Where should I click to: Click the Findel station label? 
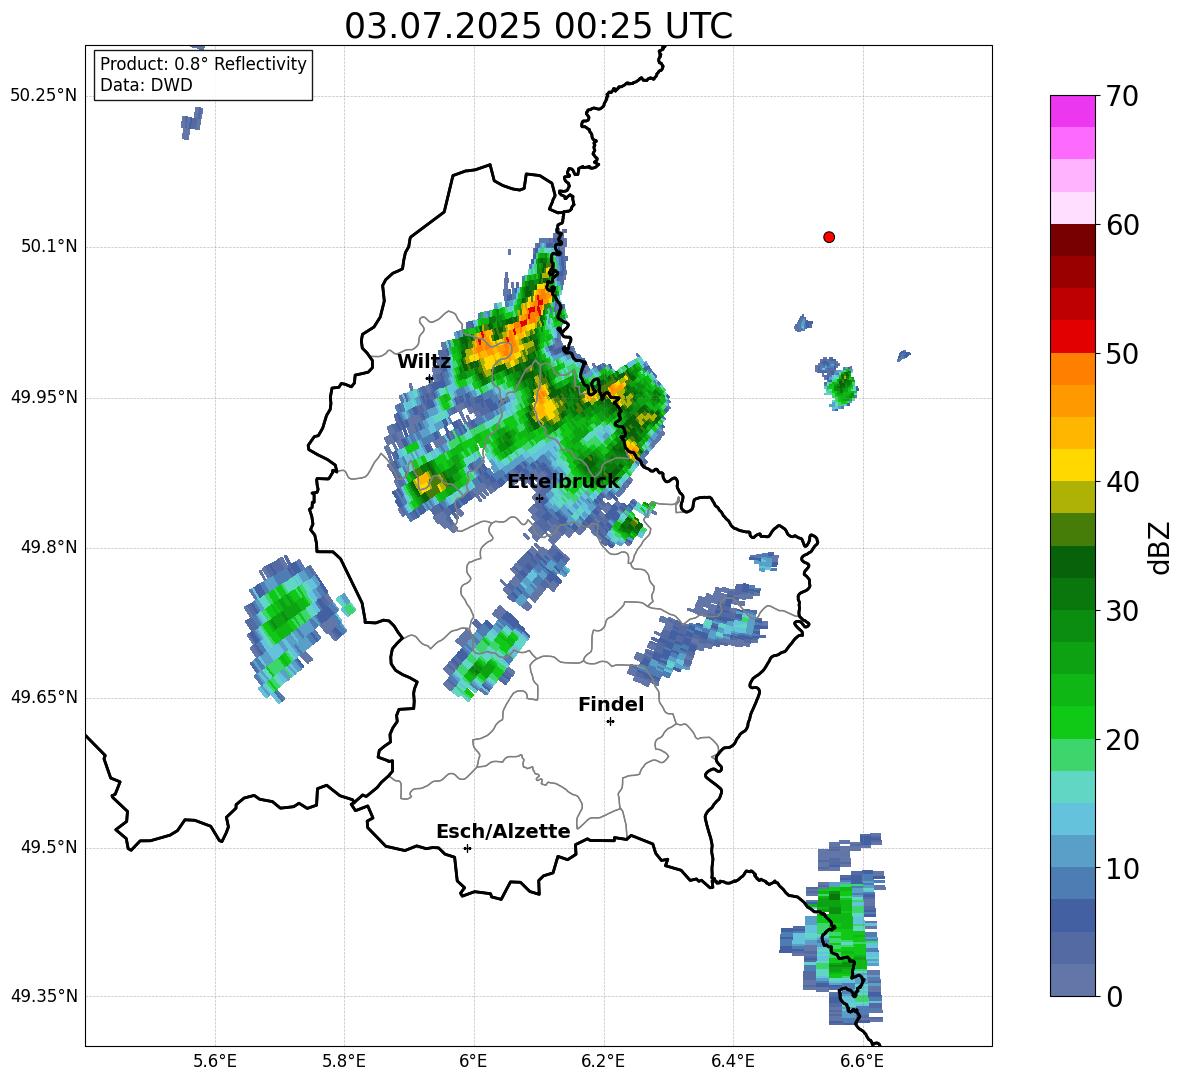[x=611, y=704]
